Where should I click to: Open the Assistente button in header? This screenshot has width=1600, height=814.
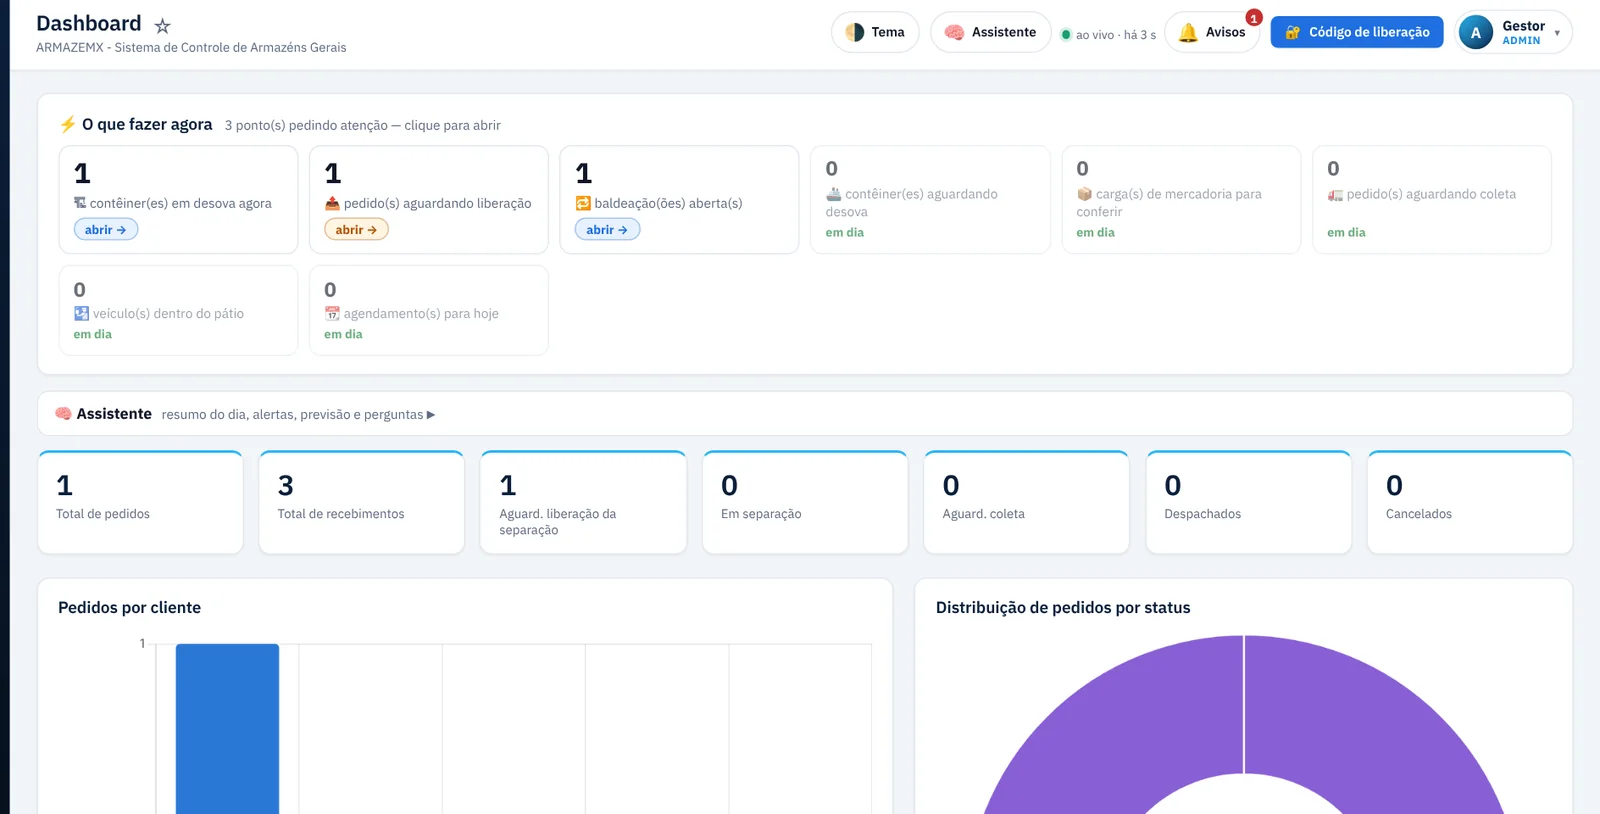pos(991,32)
